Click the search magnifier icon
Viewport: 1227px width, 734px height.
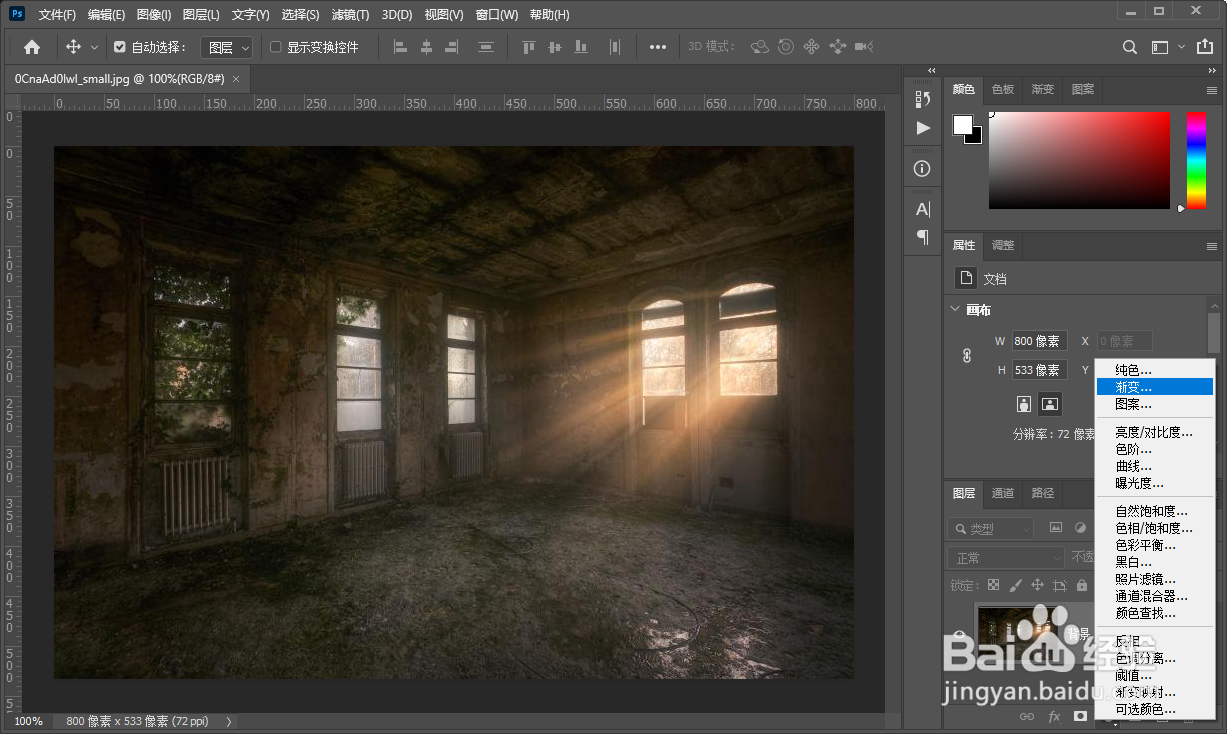[x=1130, y=47]
